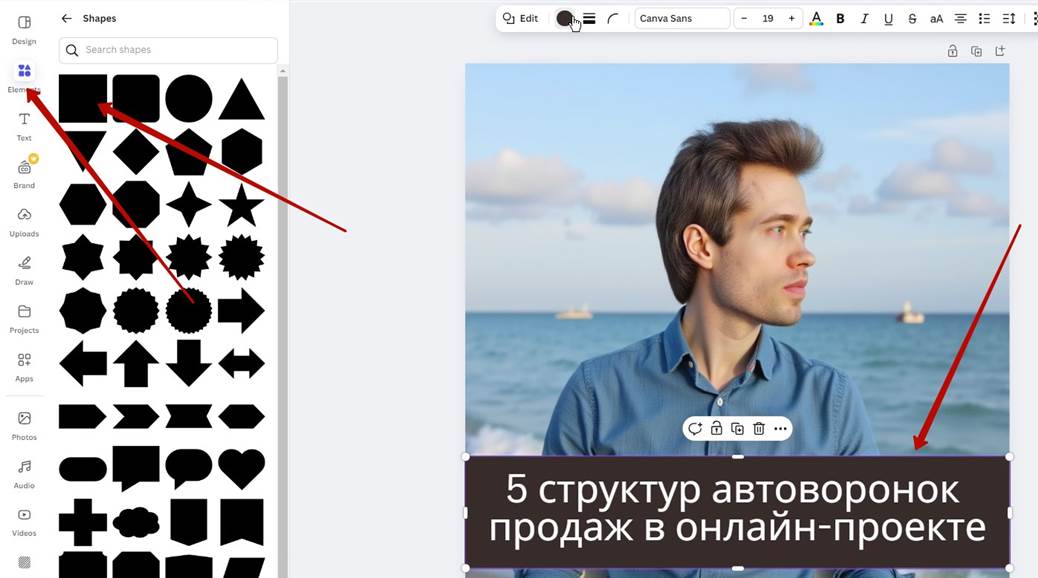The height and width of the screenshot is (578, 1038).
Task: Choose the text color icon
Action: 816,18
